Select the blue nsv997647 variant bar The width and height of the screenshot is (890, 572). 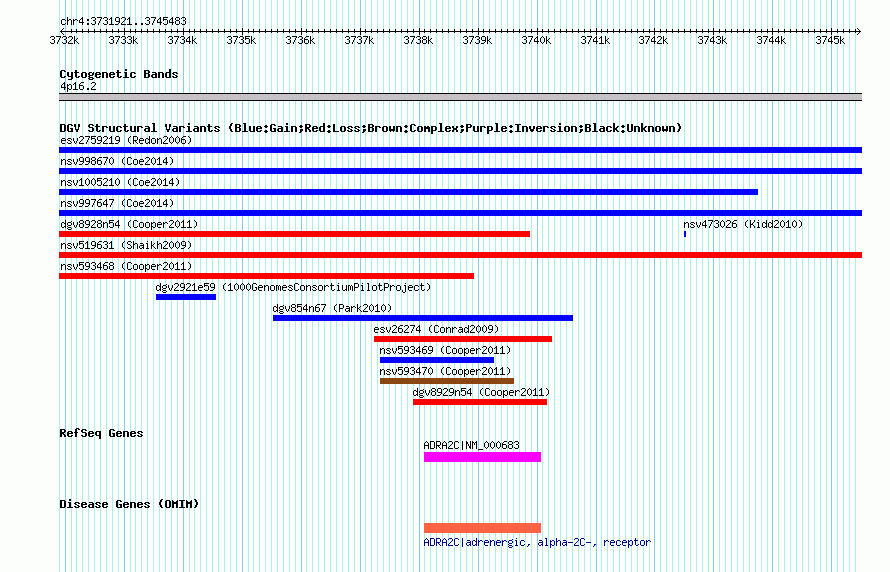click(x=460, y=213)
